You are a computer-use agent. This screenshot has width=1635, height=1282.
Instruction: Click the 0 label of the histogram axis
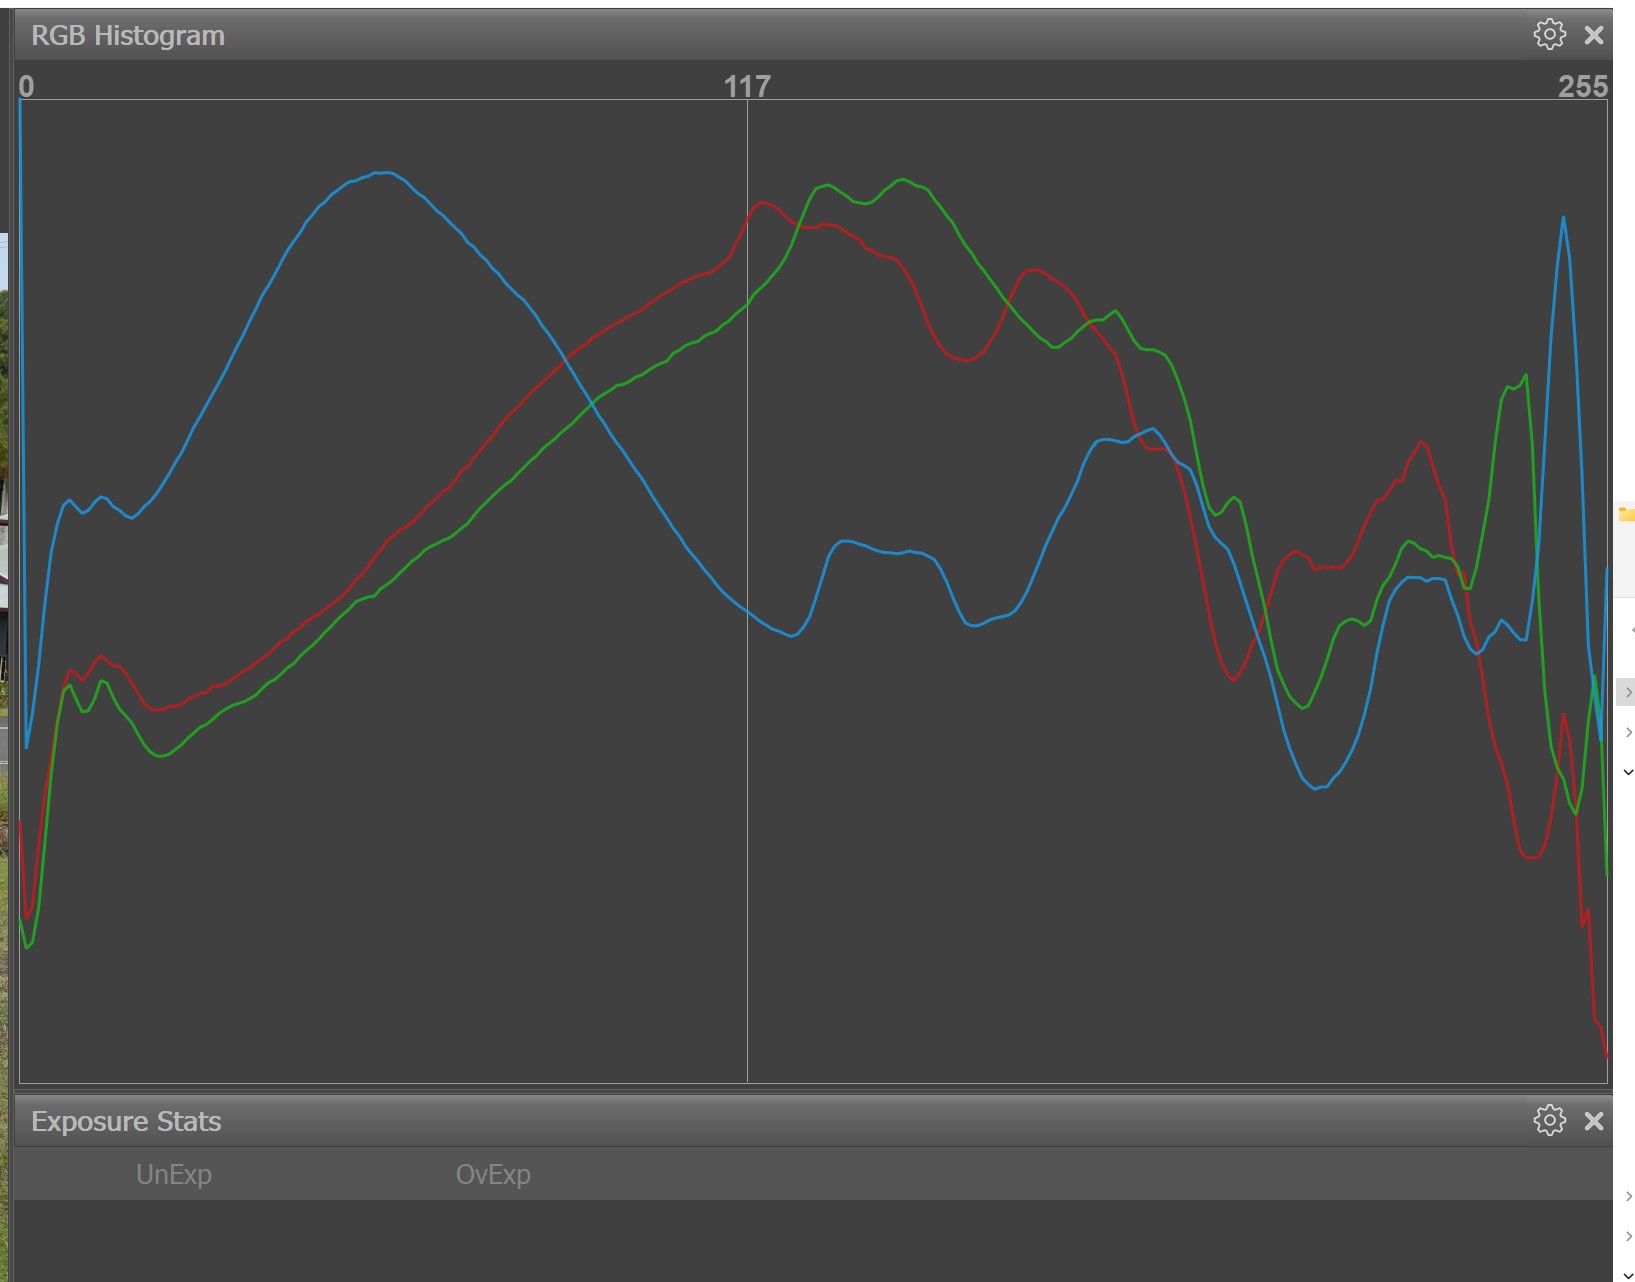(26, 86)
